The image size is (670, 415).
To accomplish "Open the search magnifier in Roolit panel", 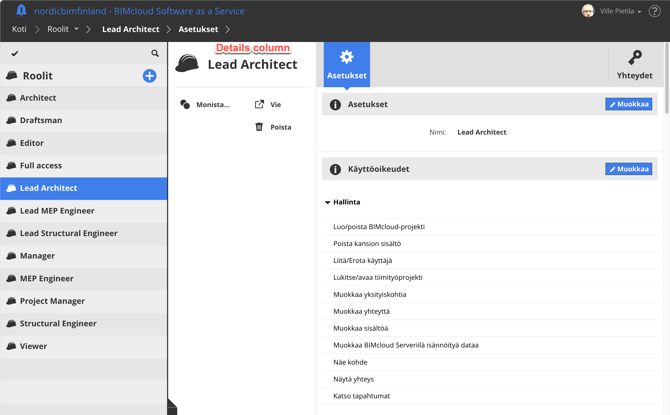I will tap(155, 54).
